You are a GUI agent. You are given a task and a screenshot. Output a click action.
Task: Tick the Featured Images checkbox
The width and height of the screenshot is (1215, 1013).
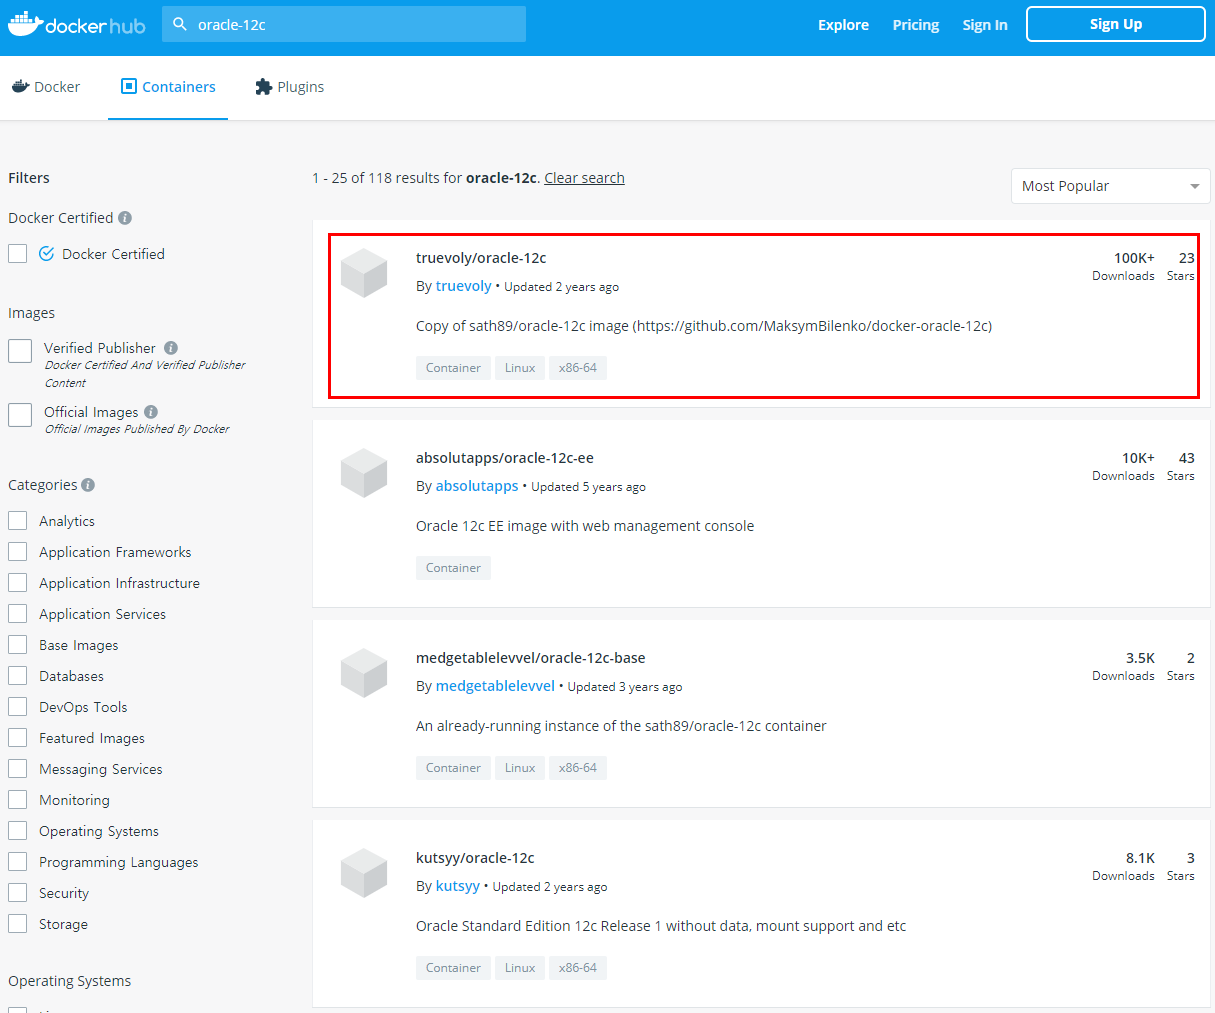point(17,738)
